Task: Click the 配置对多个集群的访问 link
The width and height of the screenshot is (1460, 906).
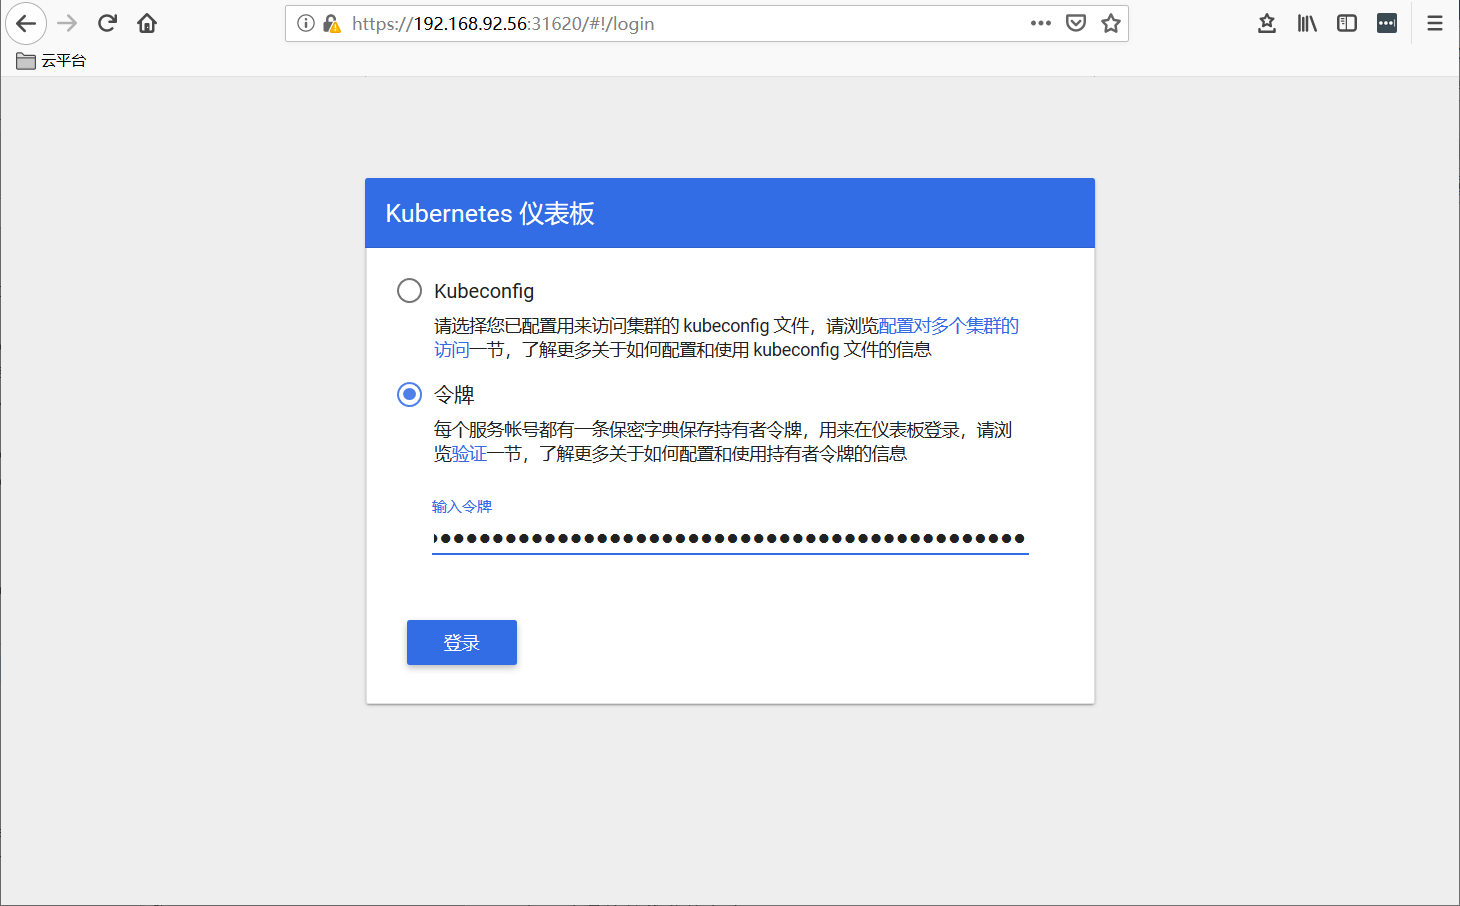Action: (x=949, y=325)
